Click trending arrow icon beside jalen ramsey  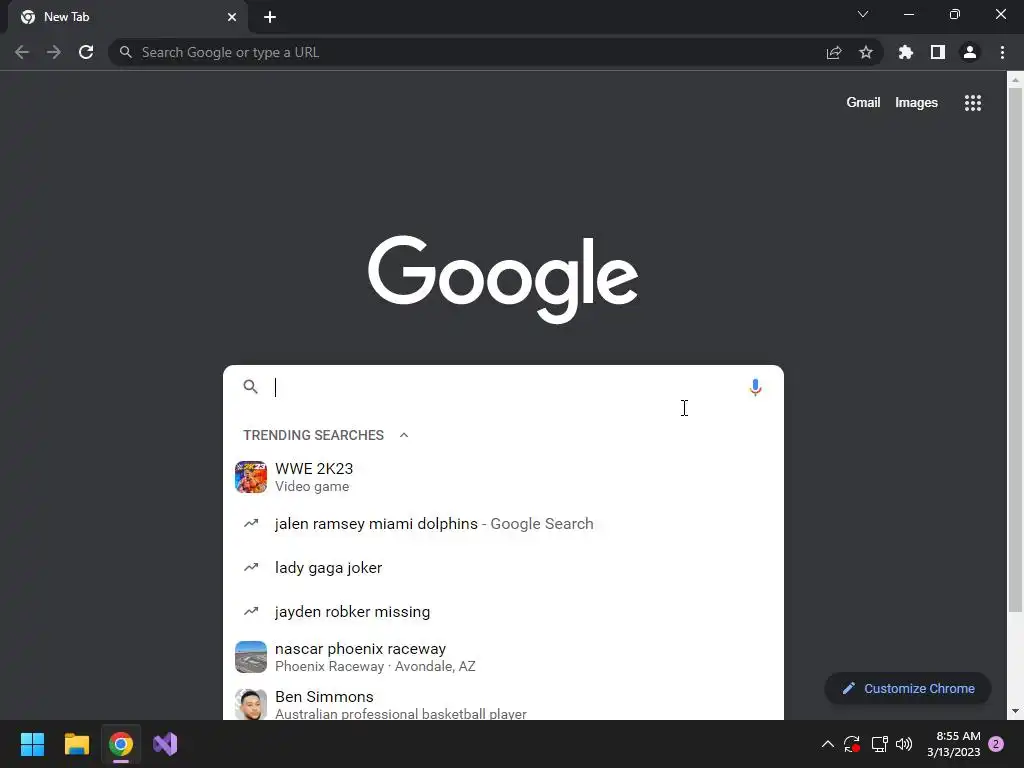pos(251,524)
